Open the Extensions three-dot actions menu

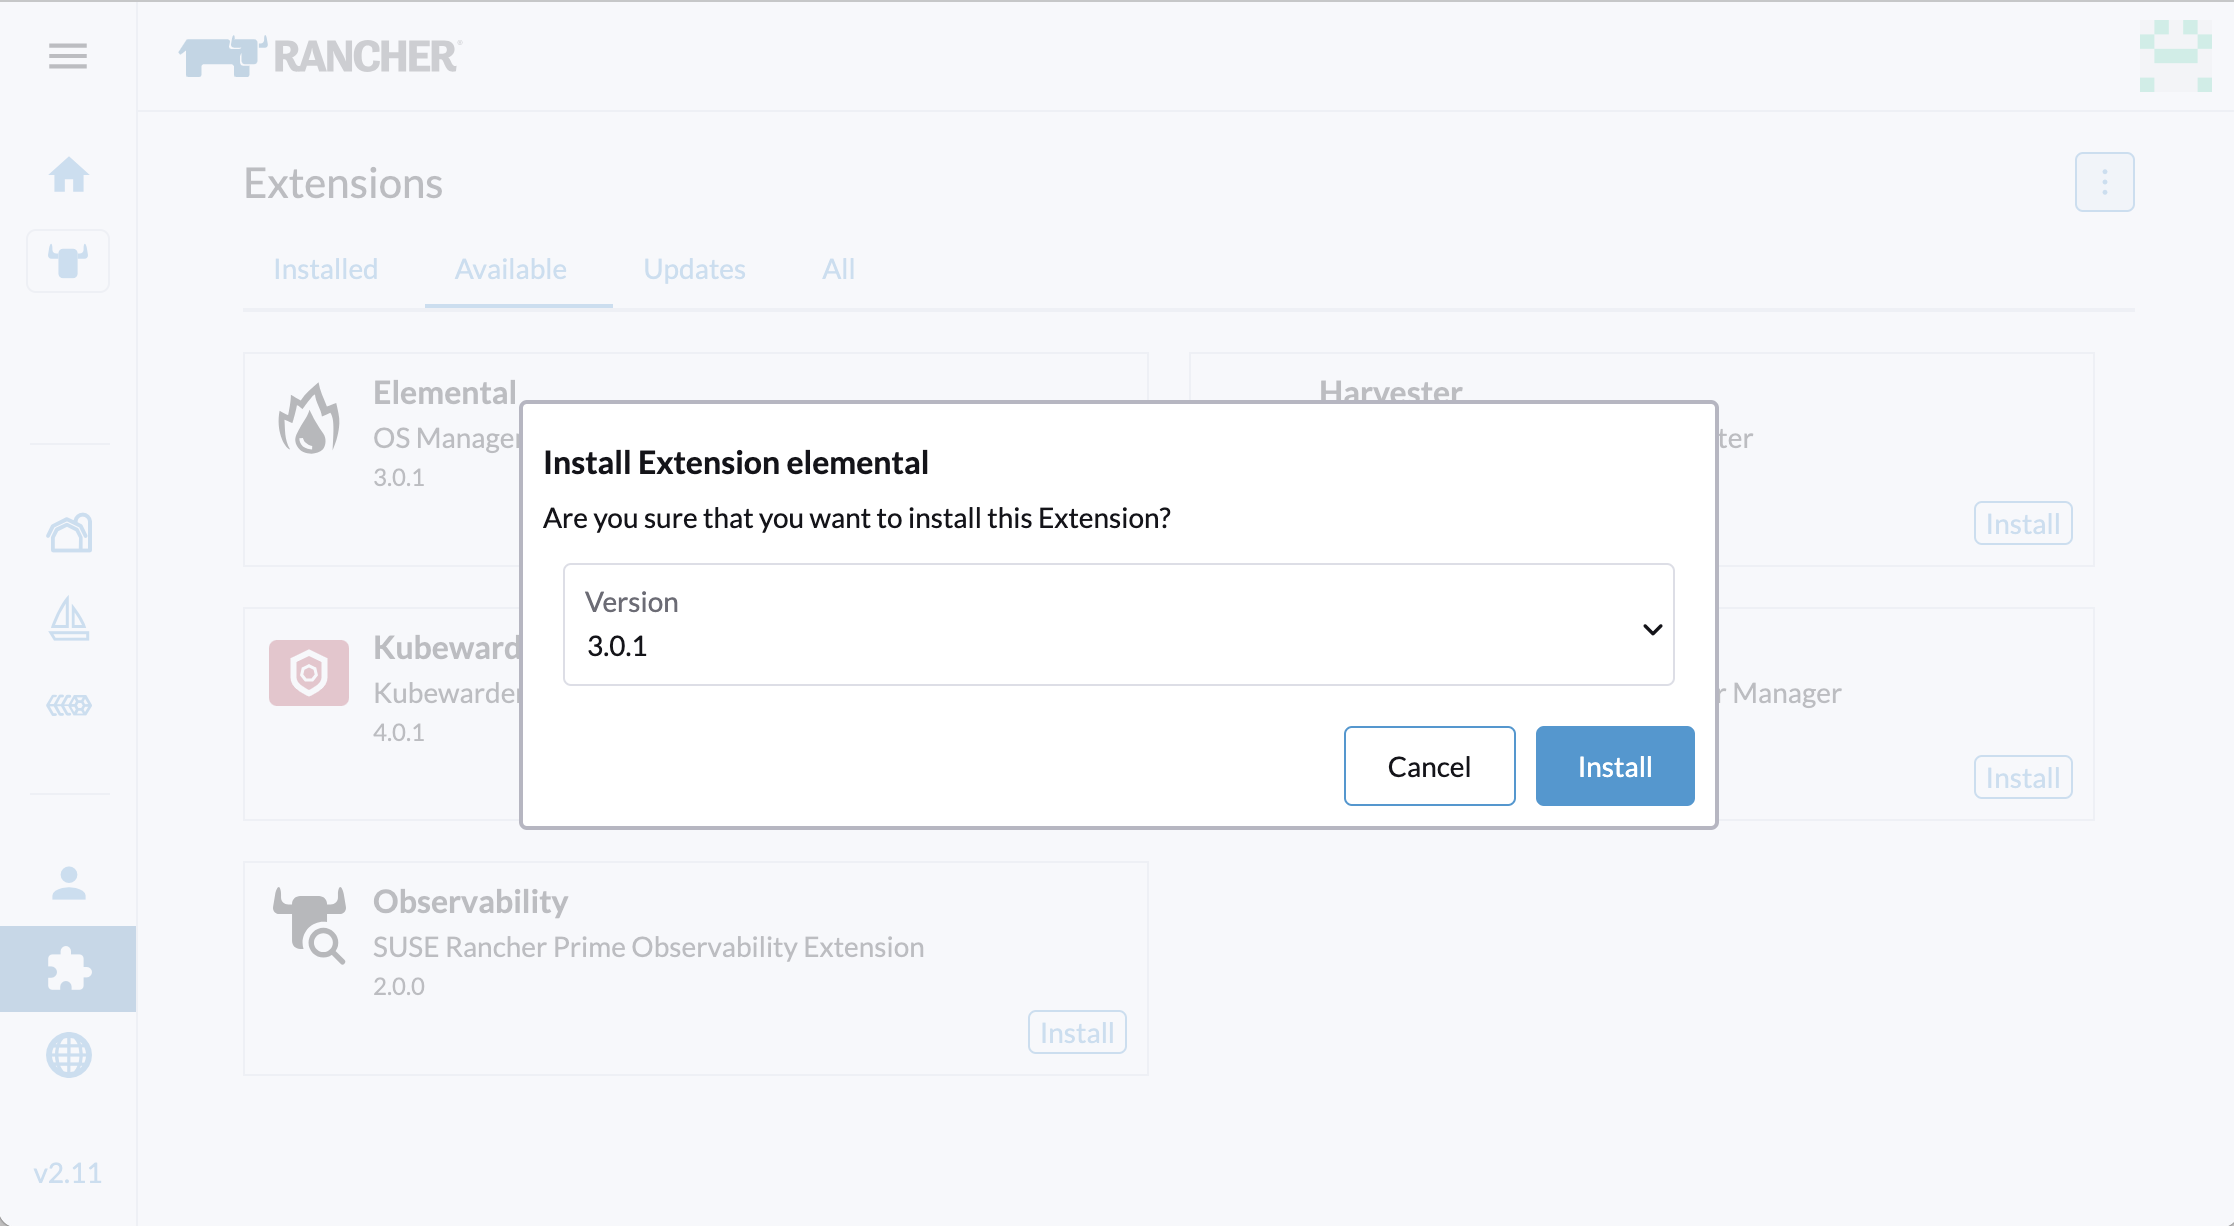pyautogui.click(x=2104, y=182)
